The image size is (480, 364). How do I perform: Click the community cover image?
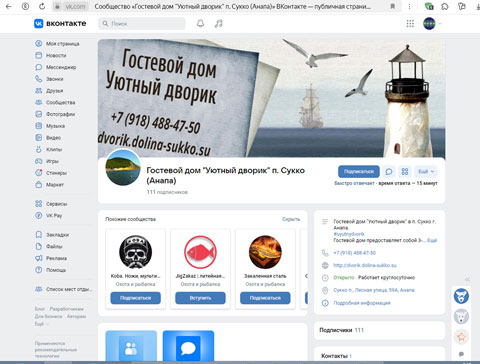271,98
